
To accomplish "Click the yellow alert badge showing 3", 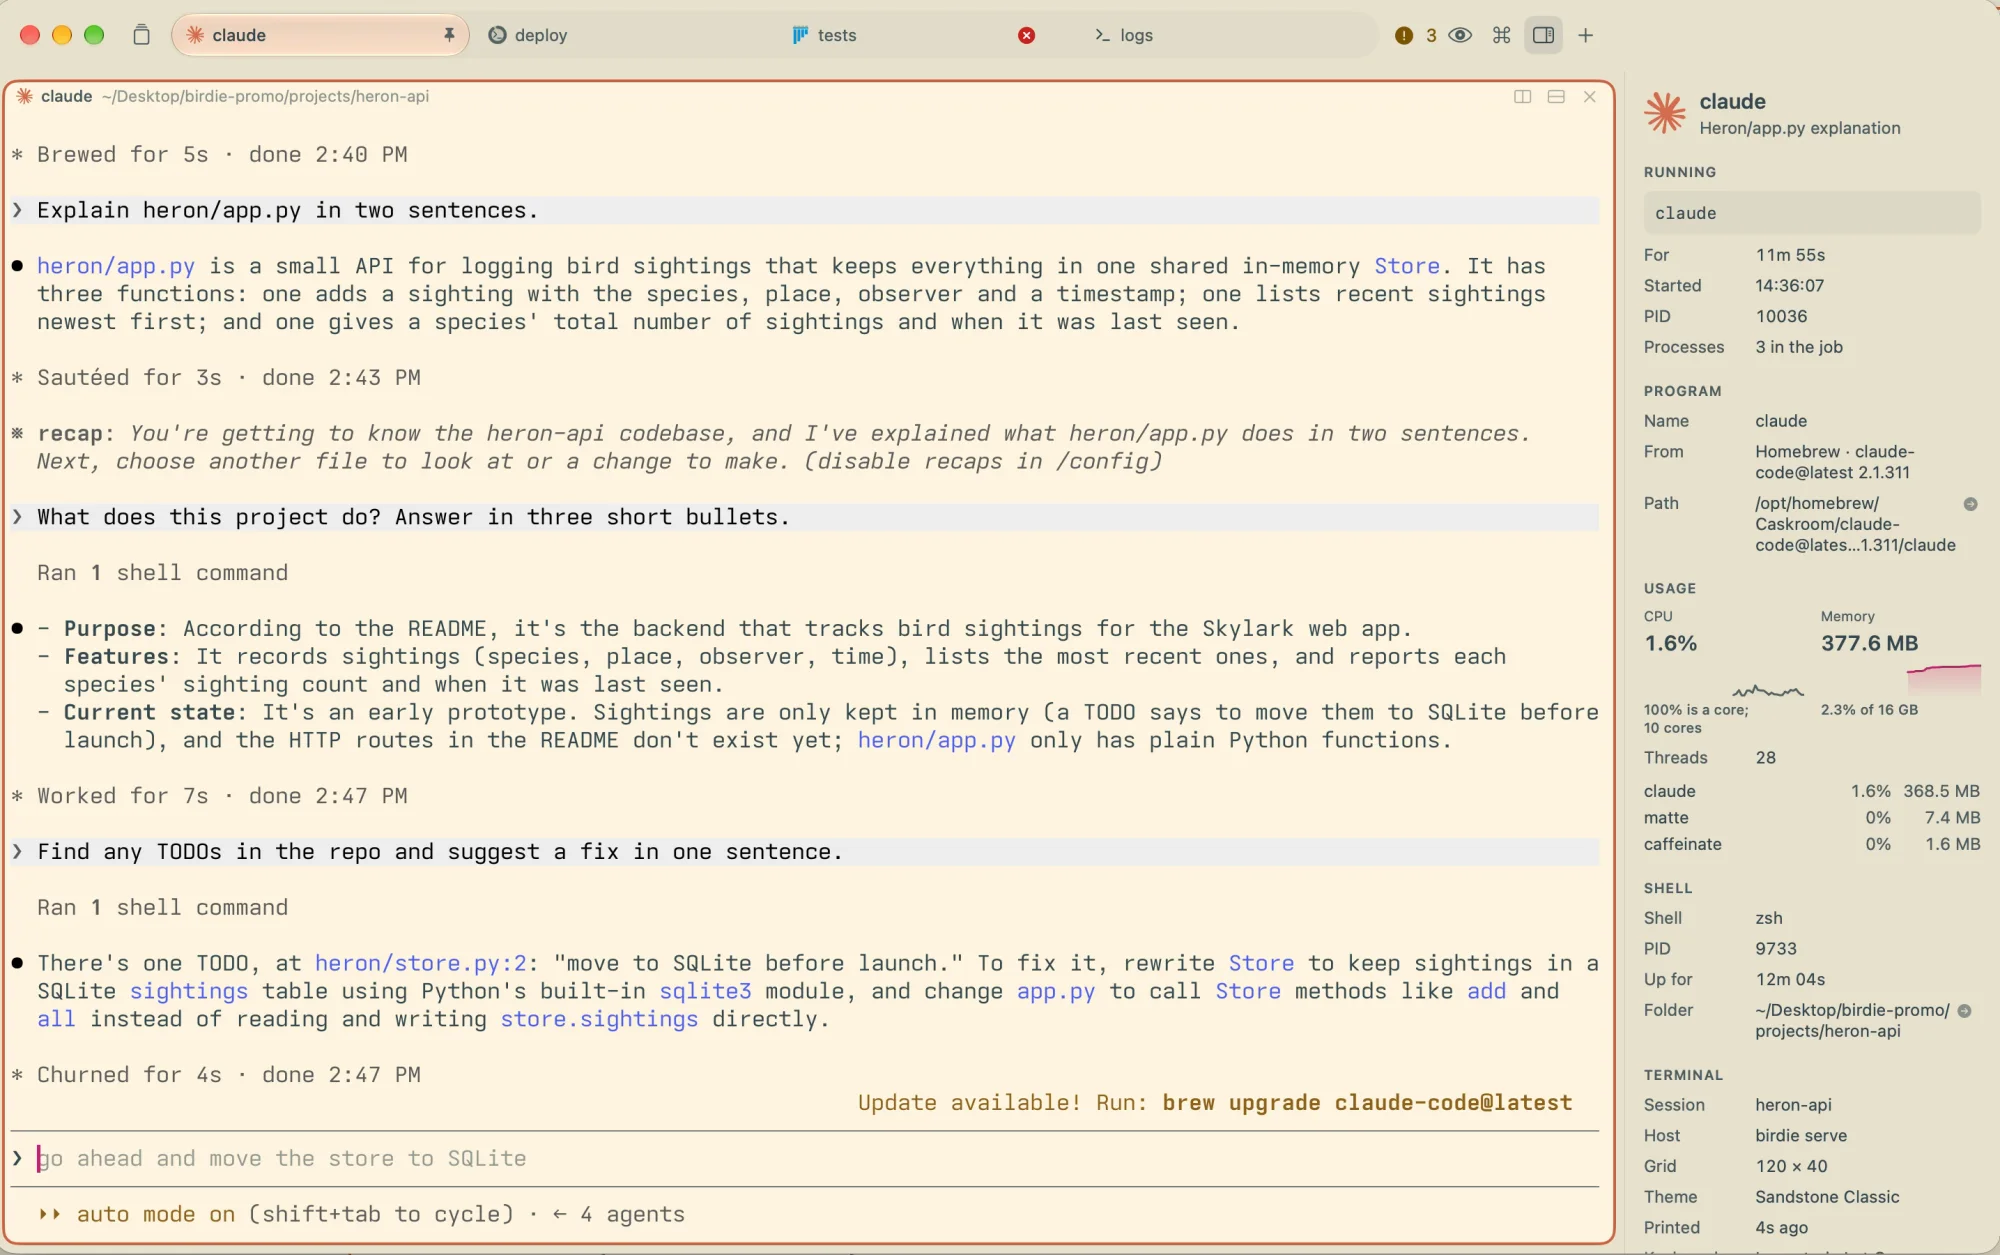I will [x=1415, y=35].
